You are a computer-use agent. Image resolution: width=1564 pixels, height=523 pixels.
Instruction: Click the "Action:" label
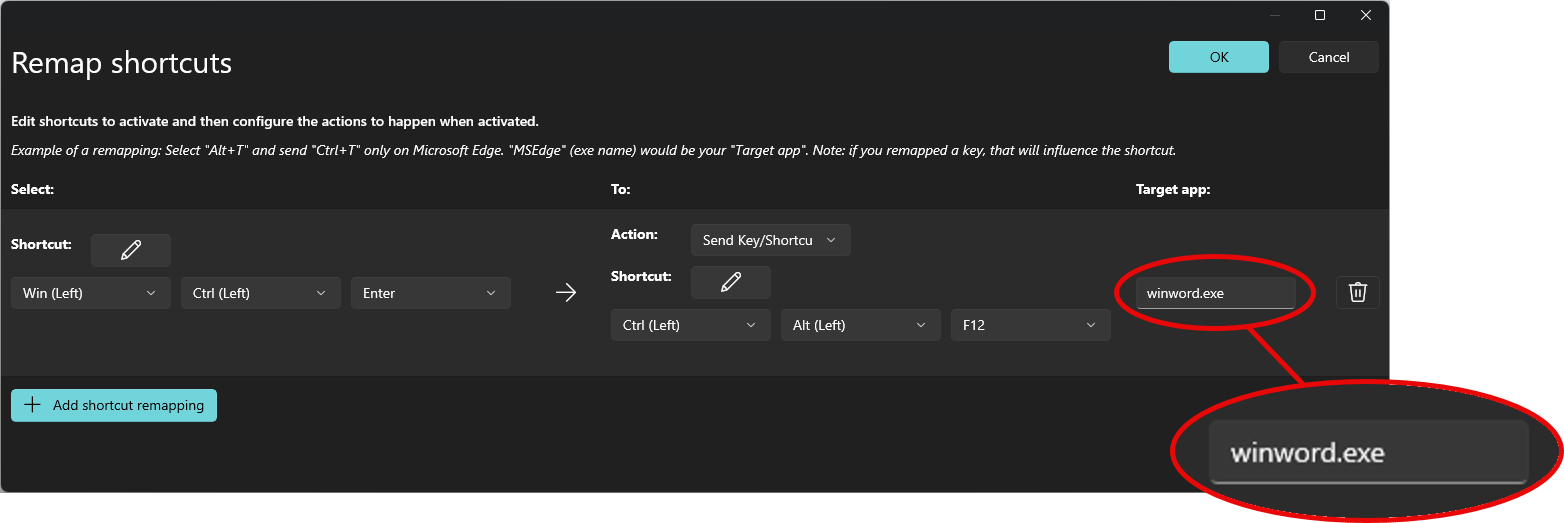pyautogui.click(x=634, y=234)
